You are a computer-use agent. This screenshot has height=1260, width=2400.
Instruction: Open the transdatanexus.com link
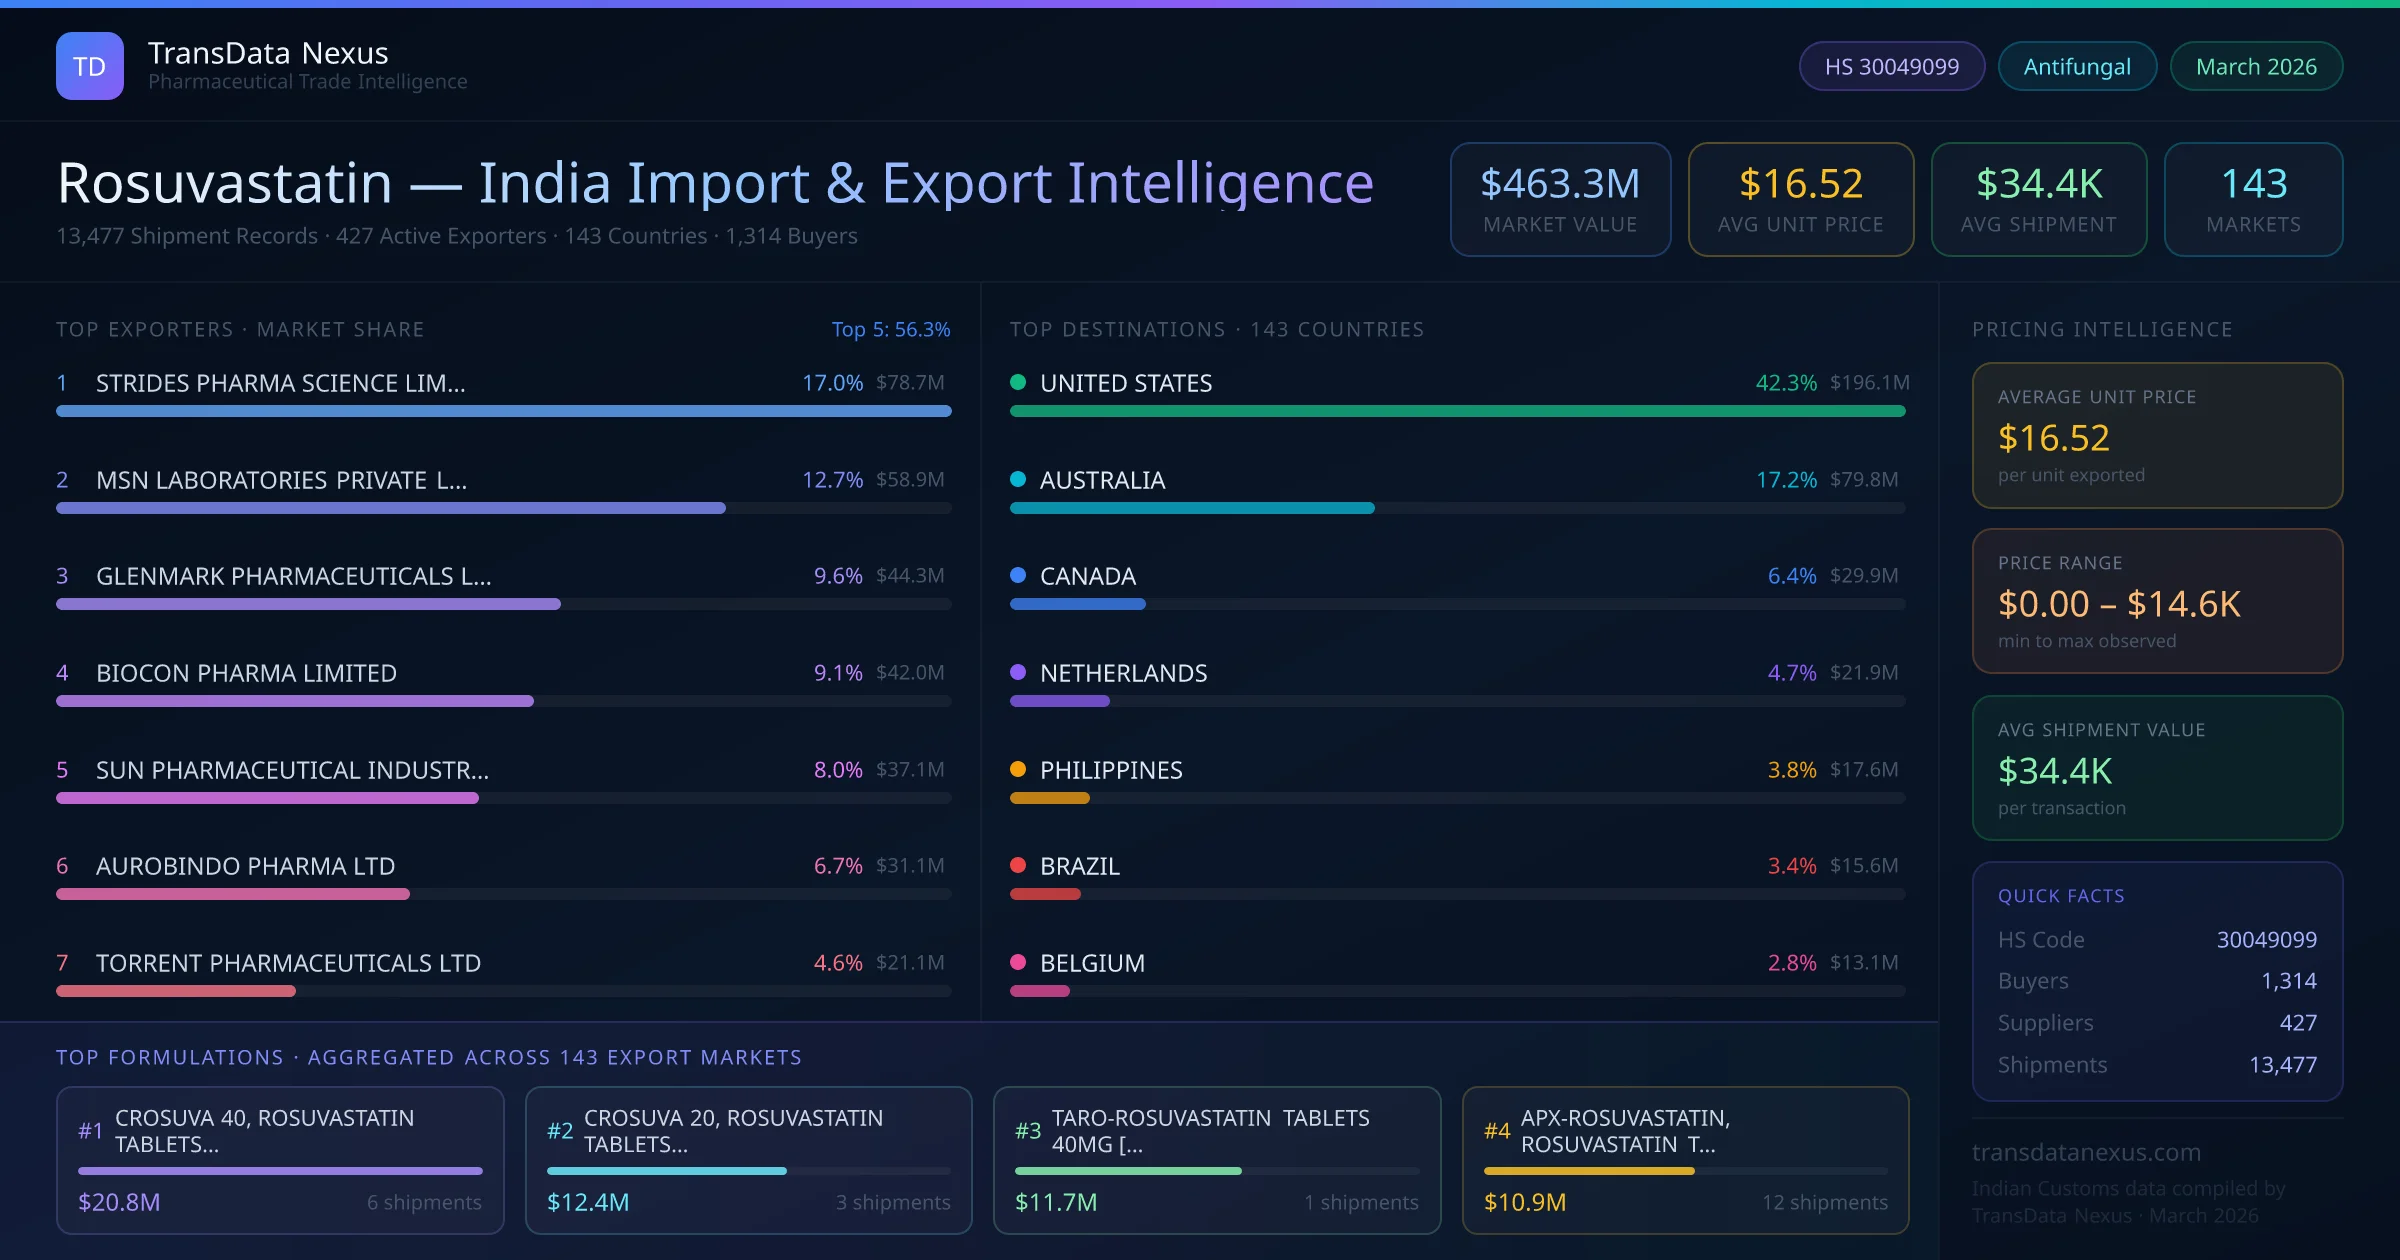point(2086,1152)
